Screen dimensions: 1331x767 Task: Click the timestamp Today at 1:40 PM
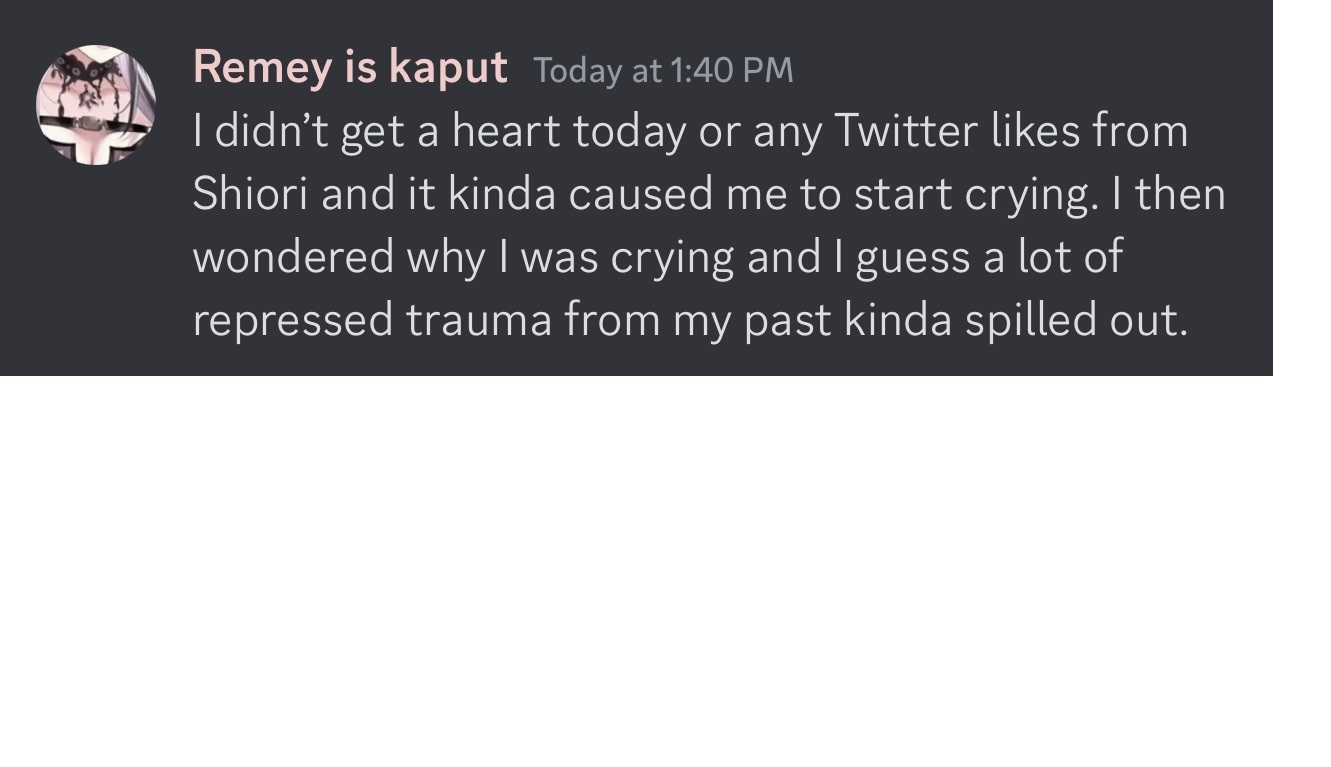pyautogui.click(x=663, y=70)
